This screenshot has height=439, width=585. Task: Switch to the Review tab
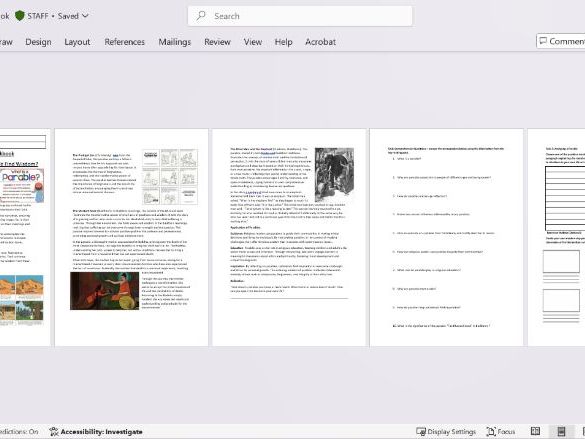point(218,42)
